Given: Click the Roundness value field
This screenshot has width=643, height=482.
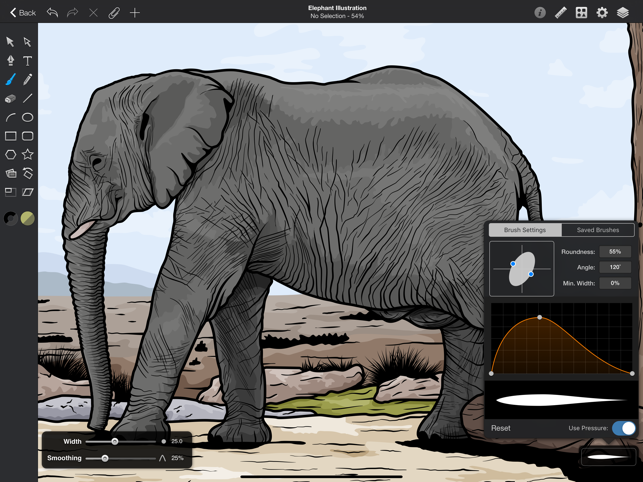Looking at the screenshot, I should [x=615, y=252].
